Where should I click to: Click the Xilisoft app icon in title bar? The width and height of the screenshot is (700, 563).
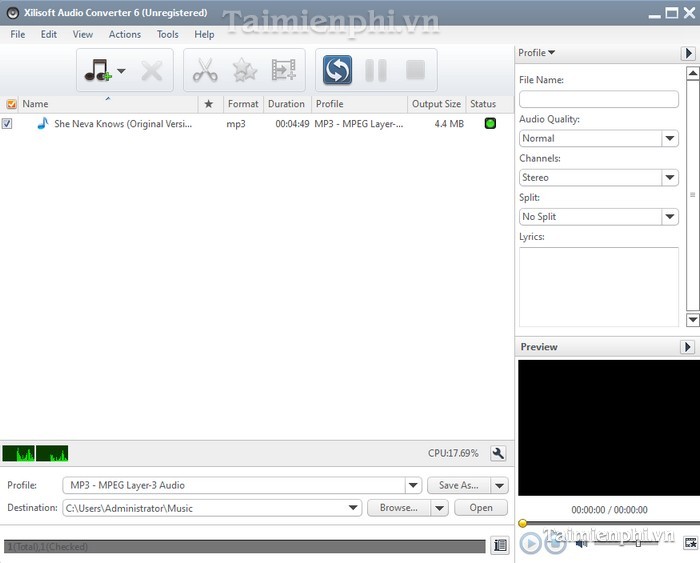12,13
